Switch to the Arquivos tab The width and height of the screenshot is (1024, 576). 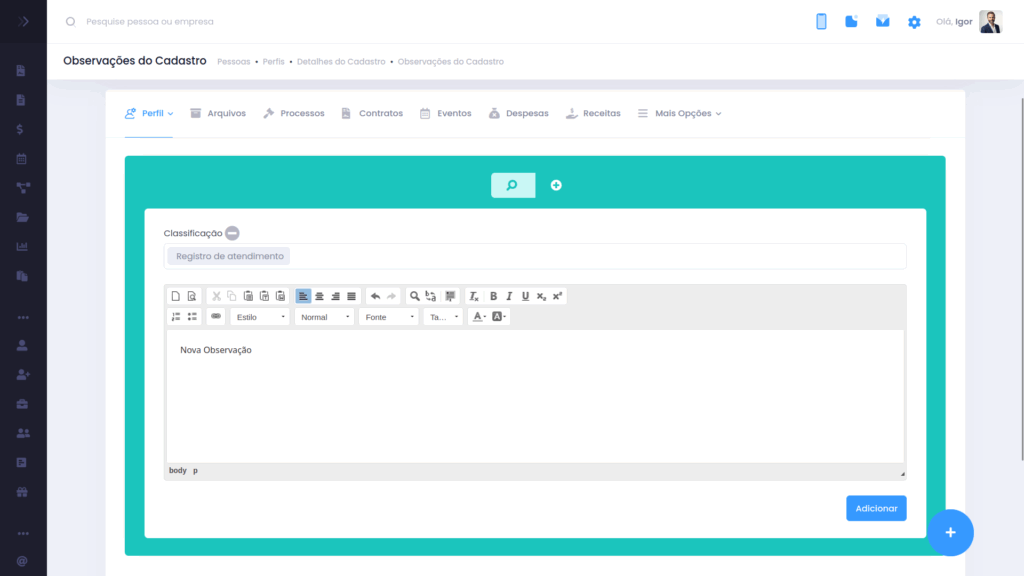218,114
